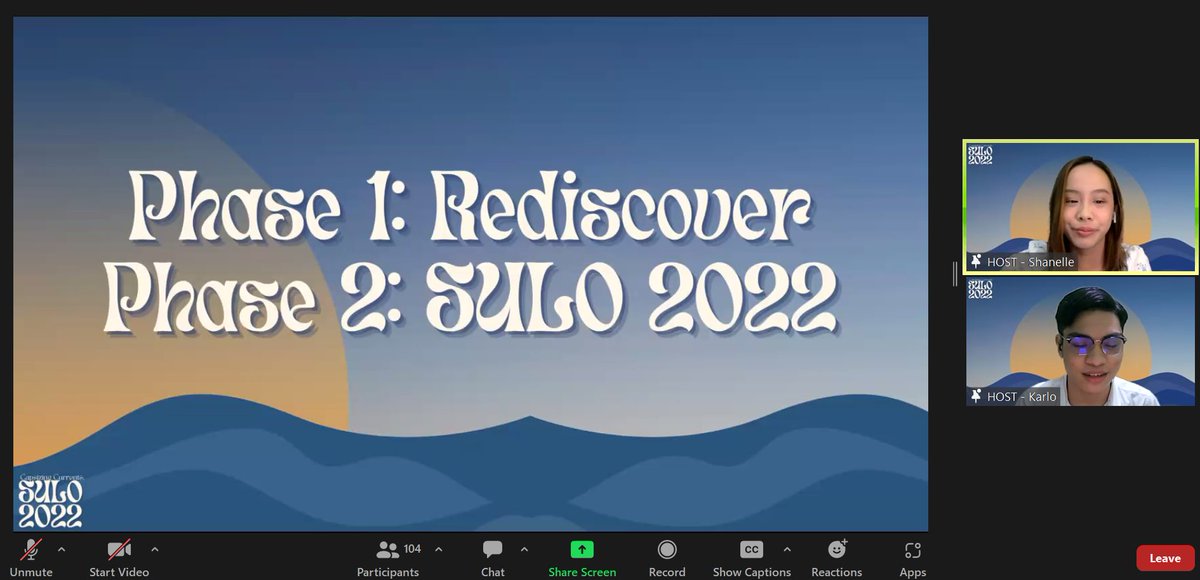The height and width of the screenshot is (580, 1200).
Task: Select Shanelle's video tile
Action: [1080, 207]
